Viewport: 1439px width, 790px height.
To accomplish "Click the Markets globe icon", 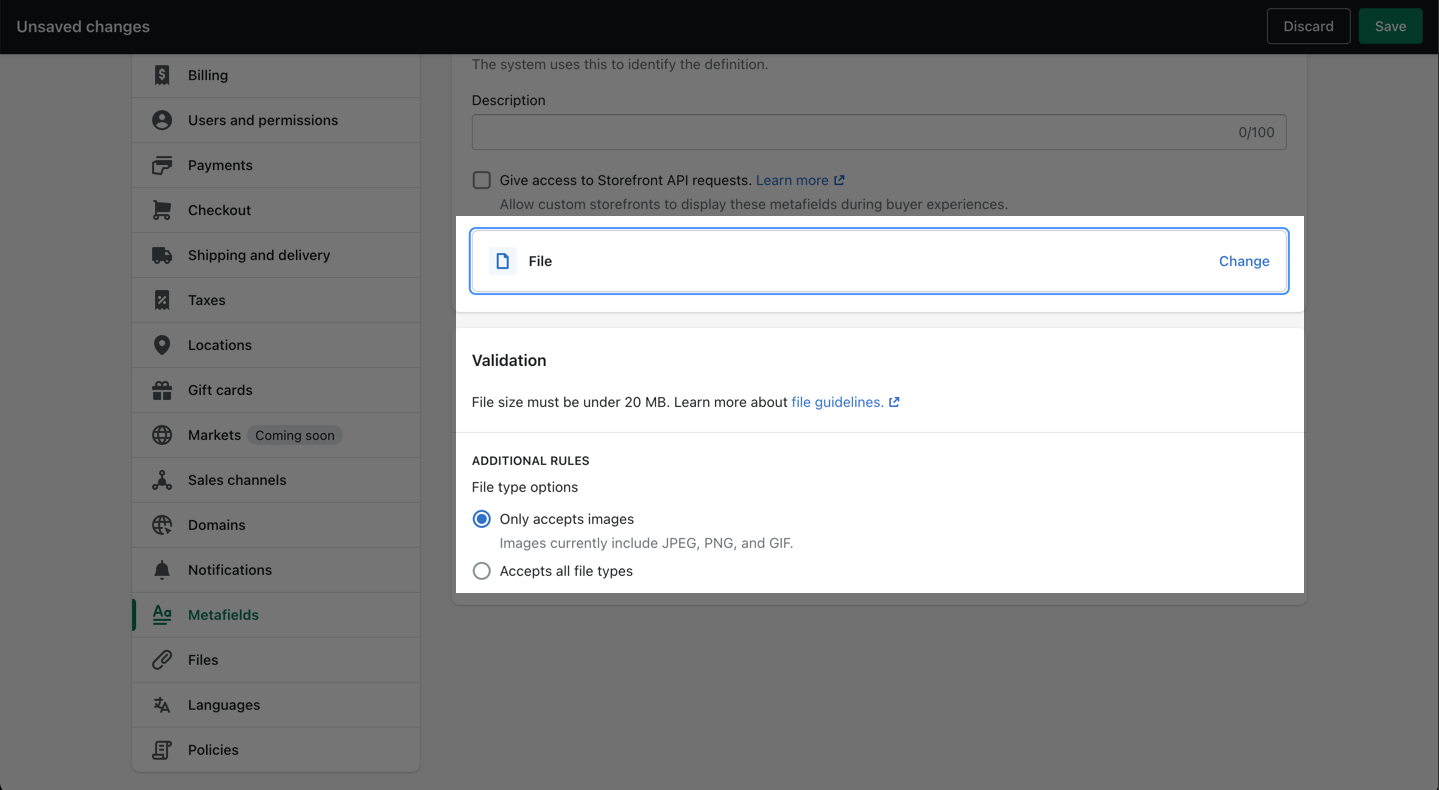I will pos(162,435).
